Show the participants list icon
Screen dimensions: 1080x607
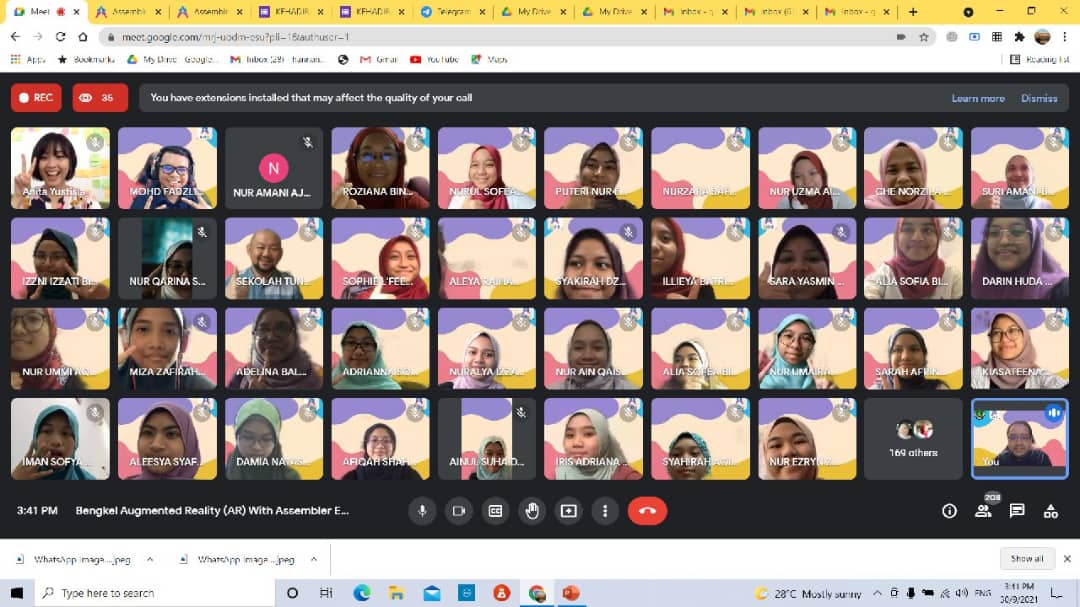[983, 511]
